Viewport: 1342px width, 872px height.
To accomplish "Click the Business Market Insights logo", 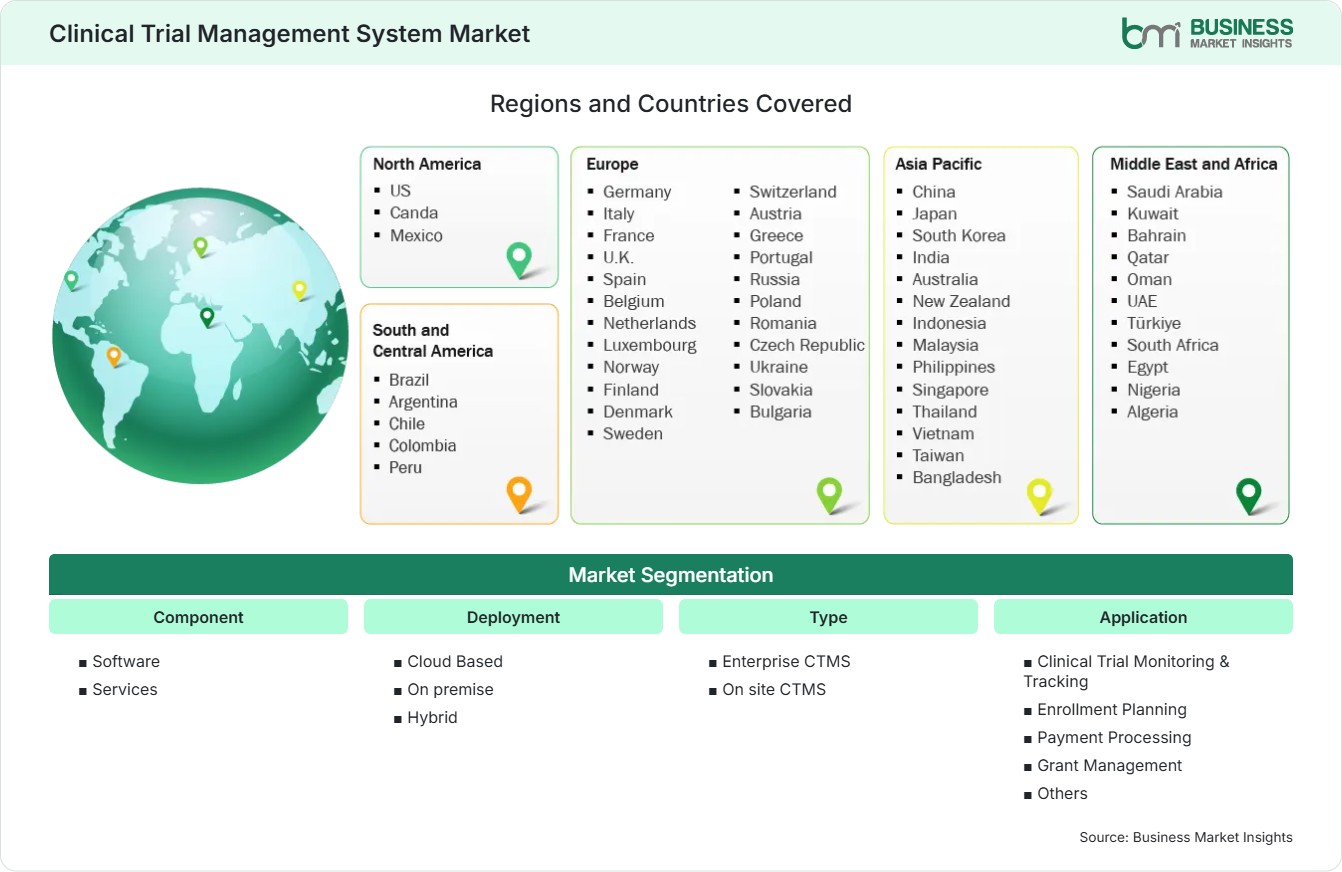I will 1207,33.
